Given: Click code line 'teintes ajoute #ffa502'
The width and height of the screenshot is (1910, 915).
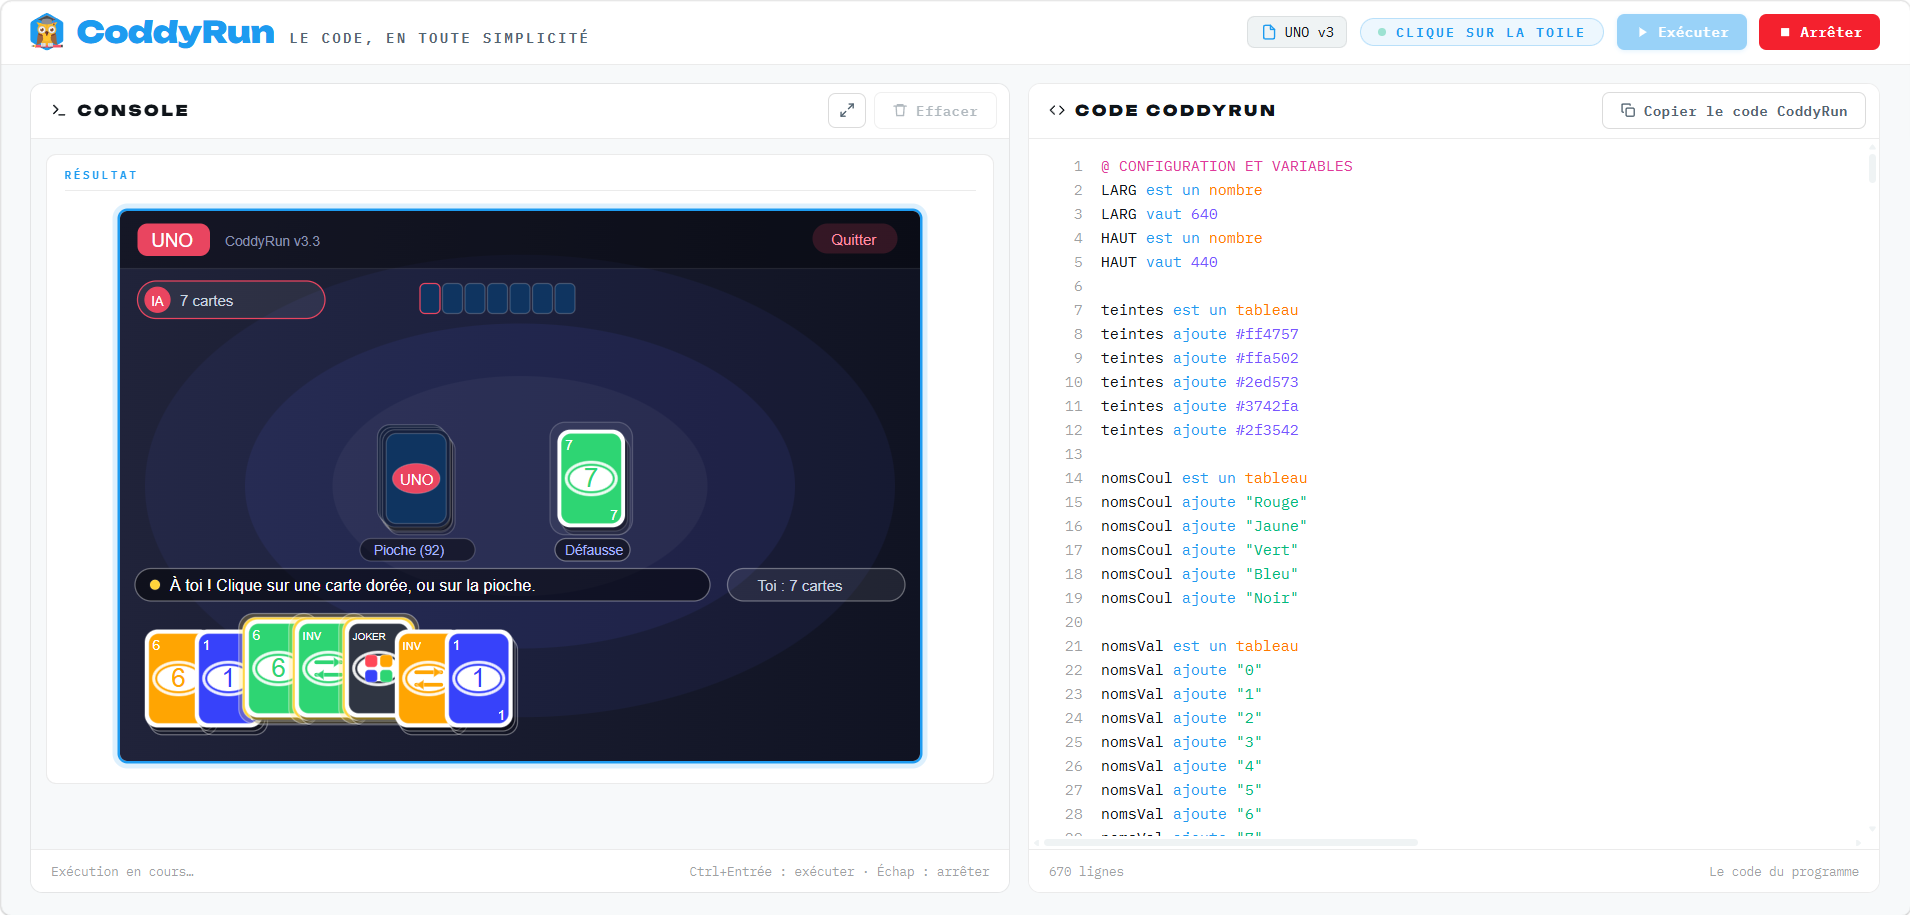Looking at the screenshot, I should click(1199, 358).
